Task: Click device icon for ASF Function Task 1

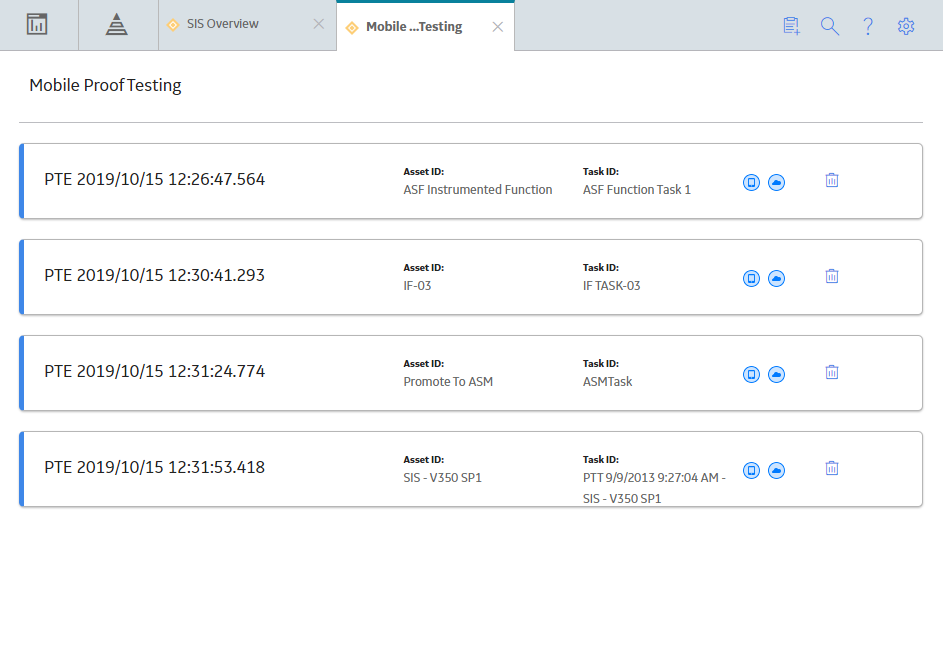Action: coord(751,182)
